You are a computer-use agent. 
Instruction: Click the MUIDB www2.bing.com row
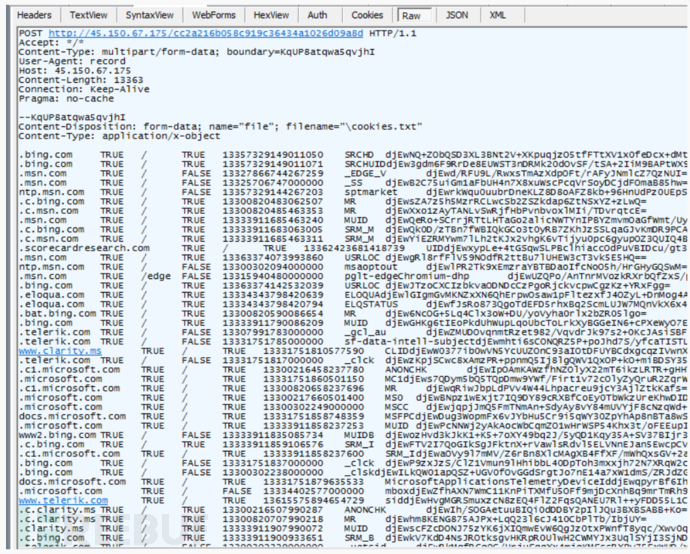(x=353, y=435)
